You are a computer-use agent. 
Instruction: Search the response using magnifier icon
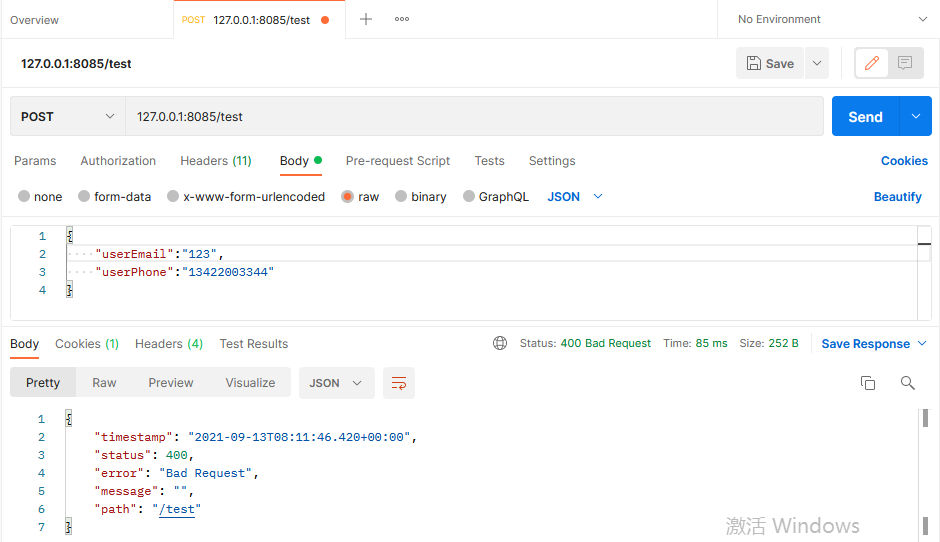click(x=908, y=383)
